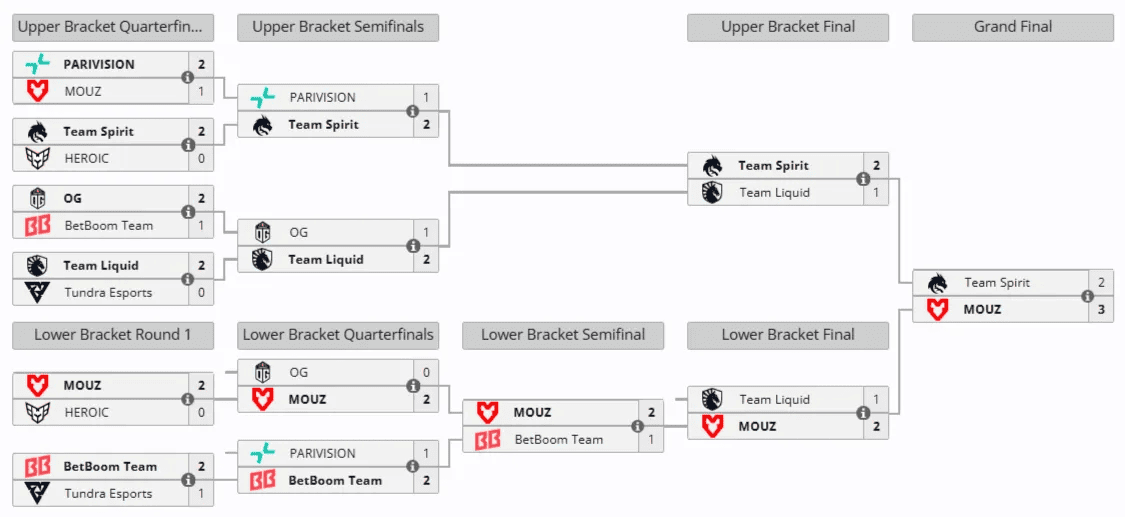The height and width of the screenshot is (517, 1125).
Task: Click info icon for OG vs BetBoom quarterfinal
Action: [187, 212]
